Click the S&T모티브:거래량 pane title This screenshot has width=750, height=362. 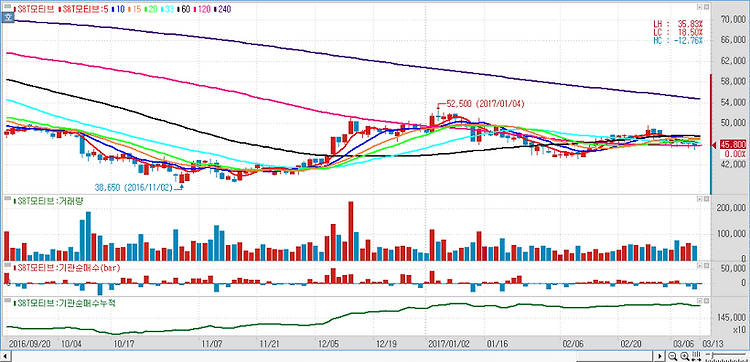coord(49,201)
